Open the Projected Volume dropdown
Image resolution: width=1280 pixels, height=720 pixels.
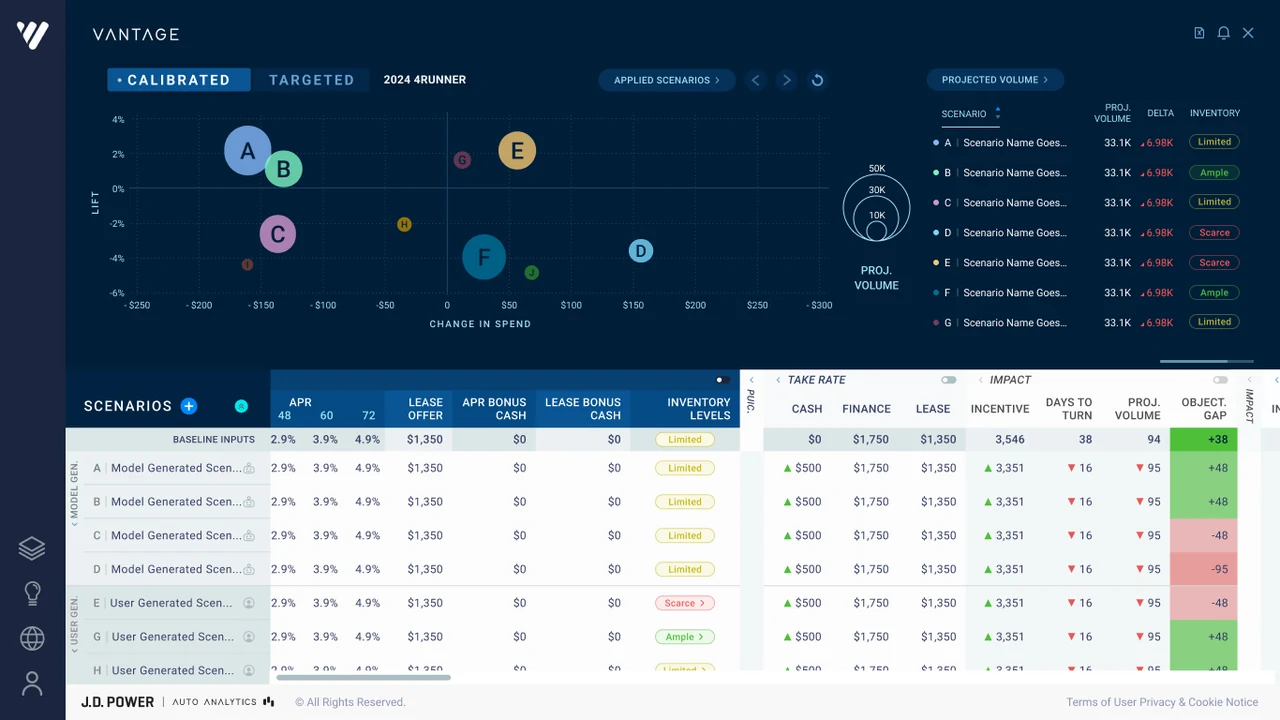[x=995, y=80]
